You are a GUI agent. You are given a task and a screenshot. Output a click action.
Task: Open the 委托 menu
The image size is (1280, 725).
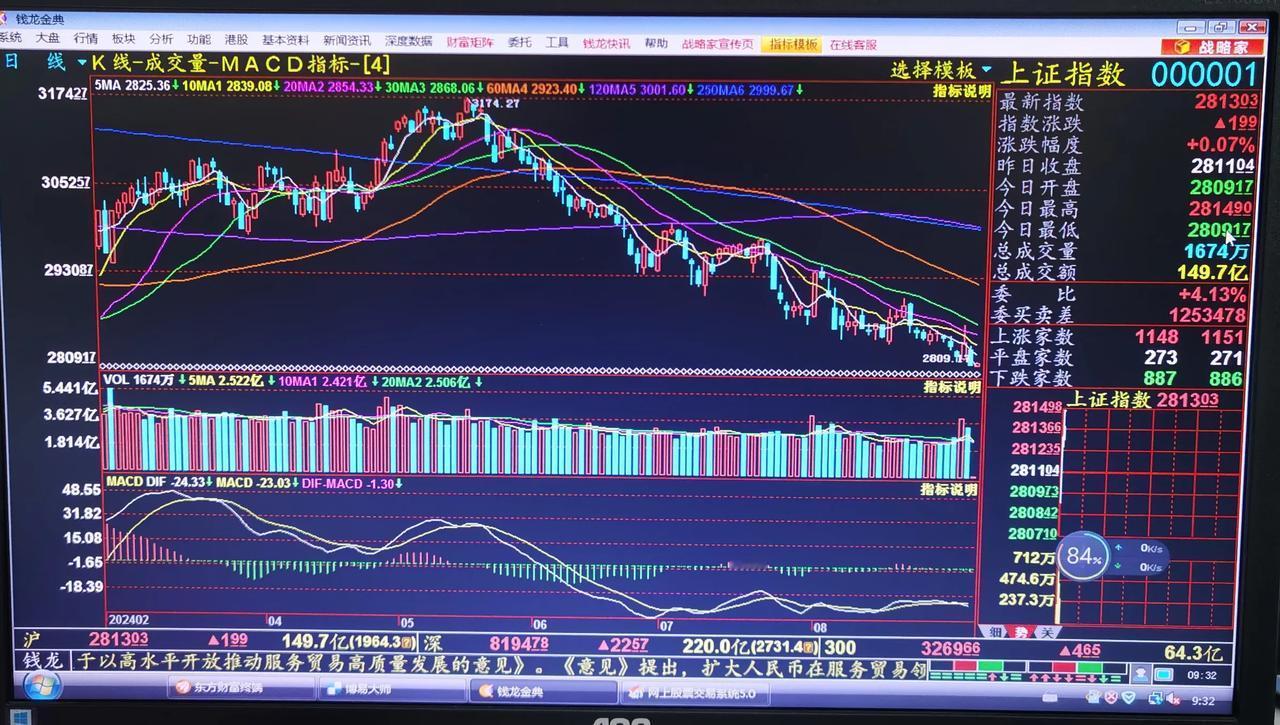[520, 42]
